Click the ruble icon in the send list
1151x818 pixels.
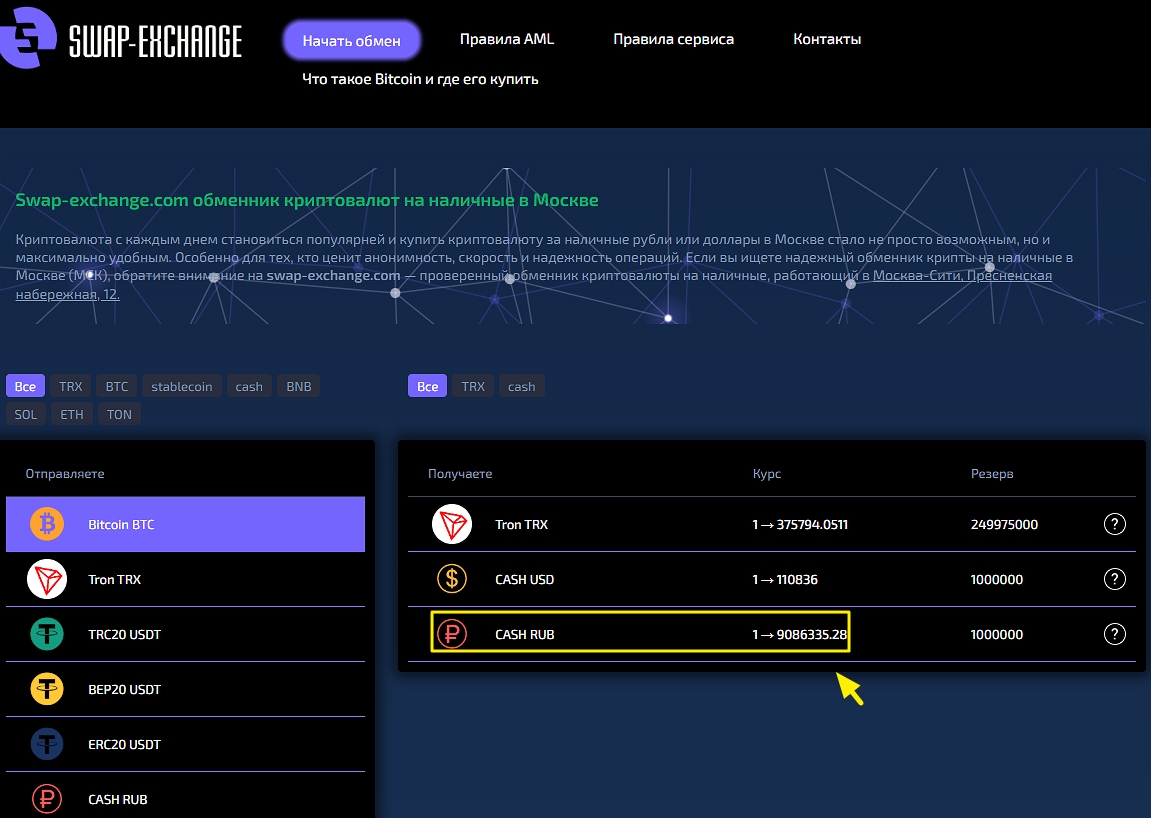[x=46, y=799]
